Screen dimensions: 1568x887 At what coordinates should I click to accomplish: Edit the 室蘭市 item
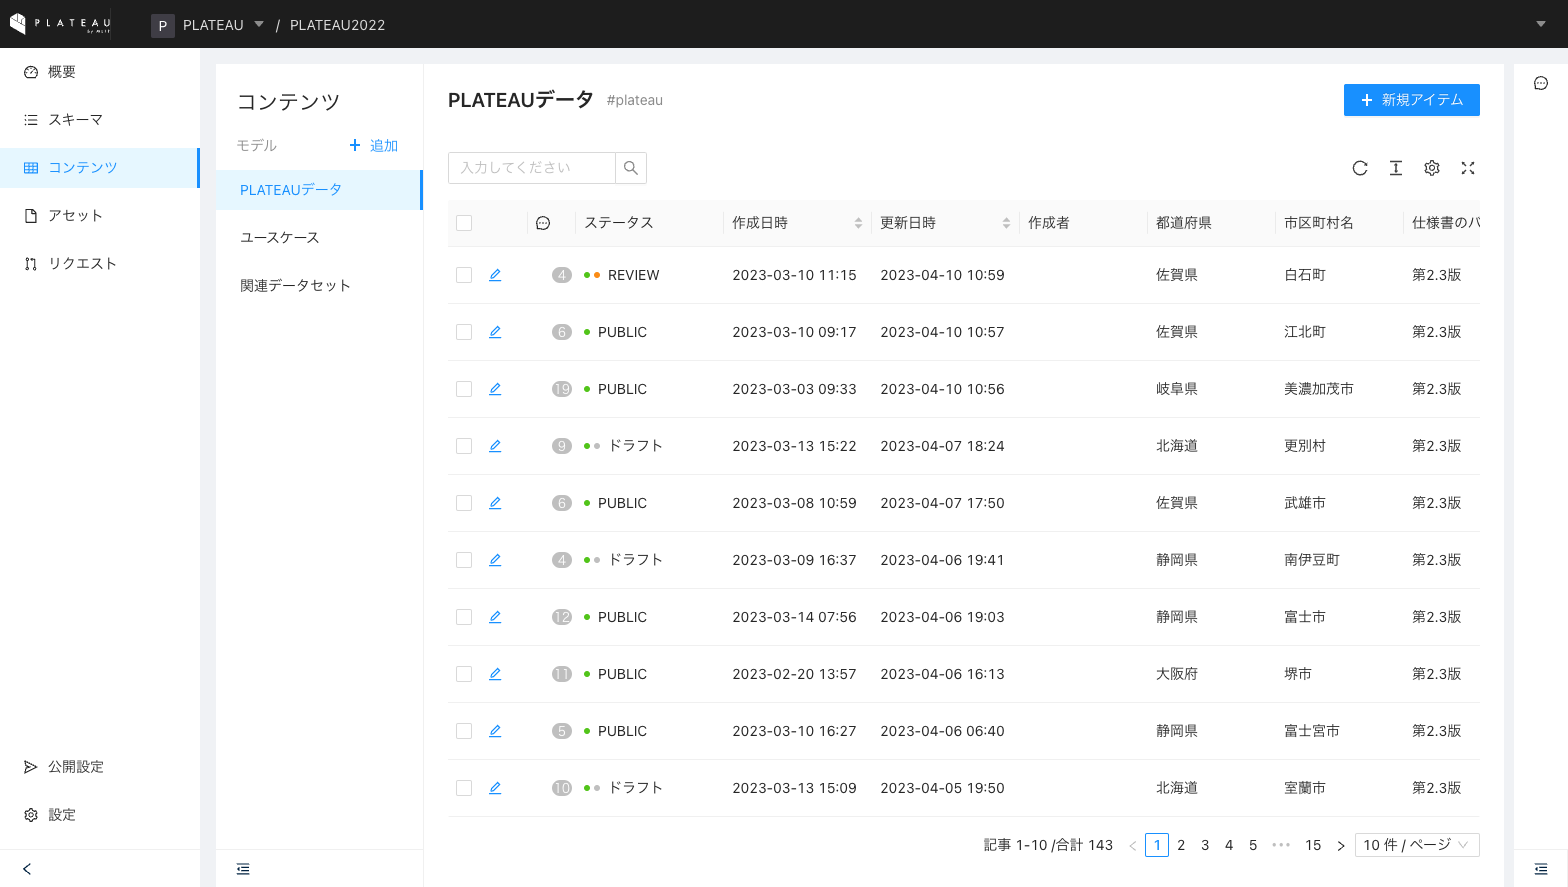(x=495, y=788)
